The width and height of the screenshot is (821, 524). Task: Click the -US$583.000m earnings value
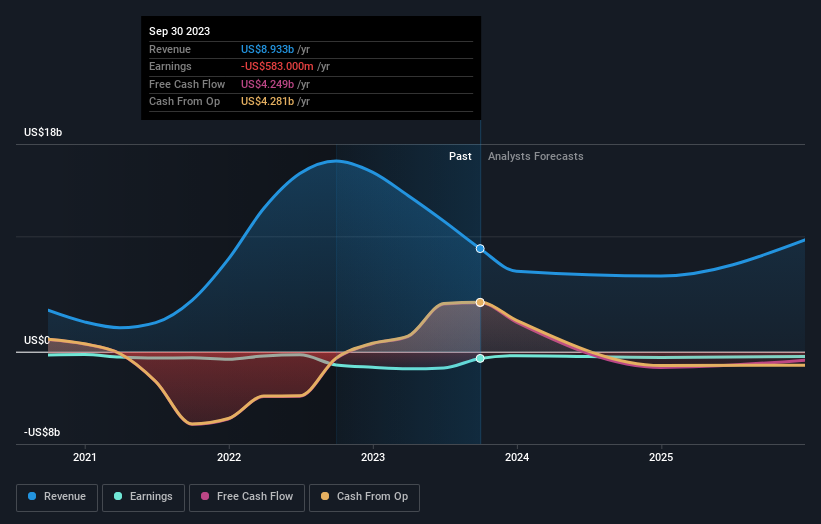pyautogui.click(x=277, y=66)
